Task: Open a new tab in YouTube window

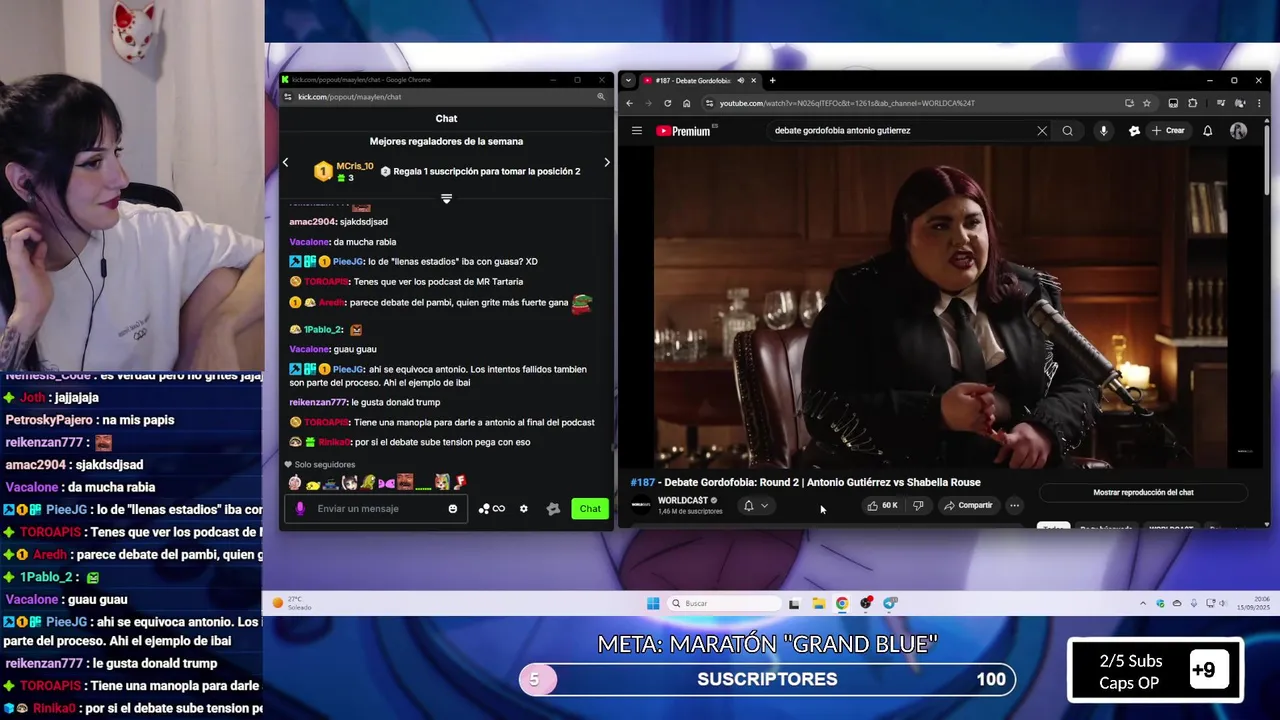Action: 772,80
